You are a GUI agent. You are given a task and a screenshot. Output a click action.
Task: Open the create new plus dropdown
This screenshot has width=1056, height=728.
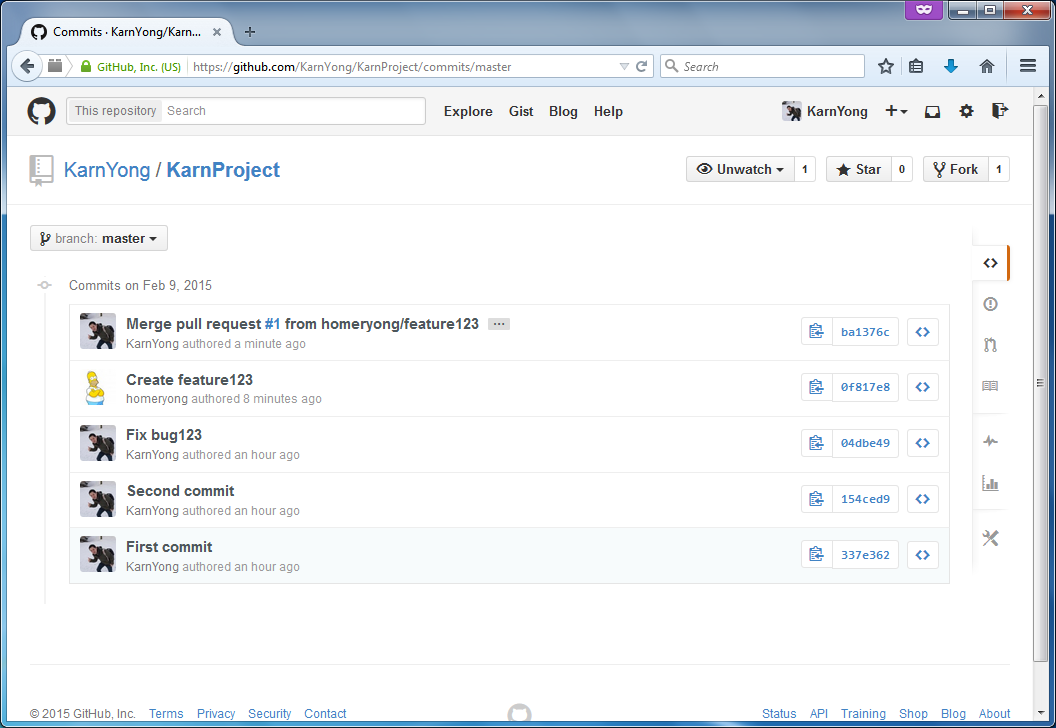pos(896,112)
